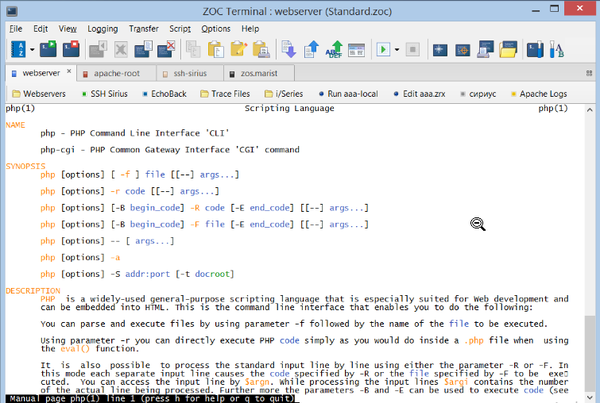Open the A-Z host directory icon
Image resolution: width=600 pixels, height=403 pixels.
(19, 49)
